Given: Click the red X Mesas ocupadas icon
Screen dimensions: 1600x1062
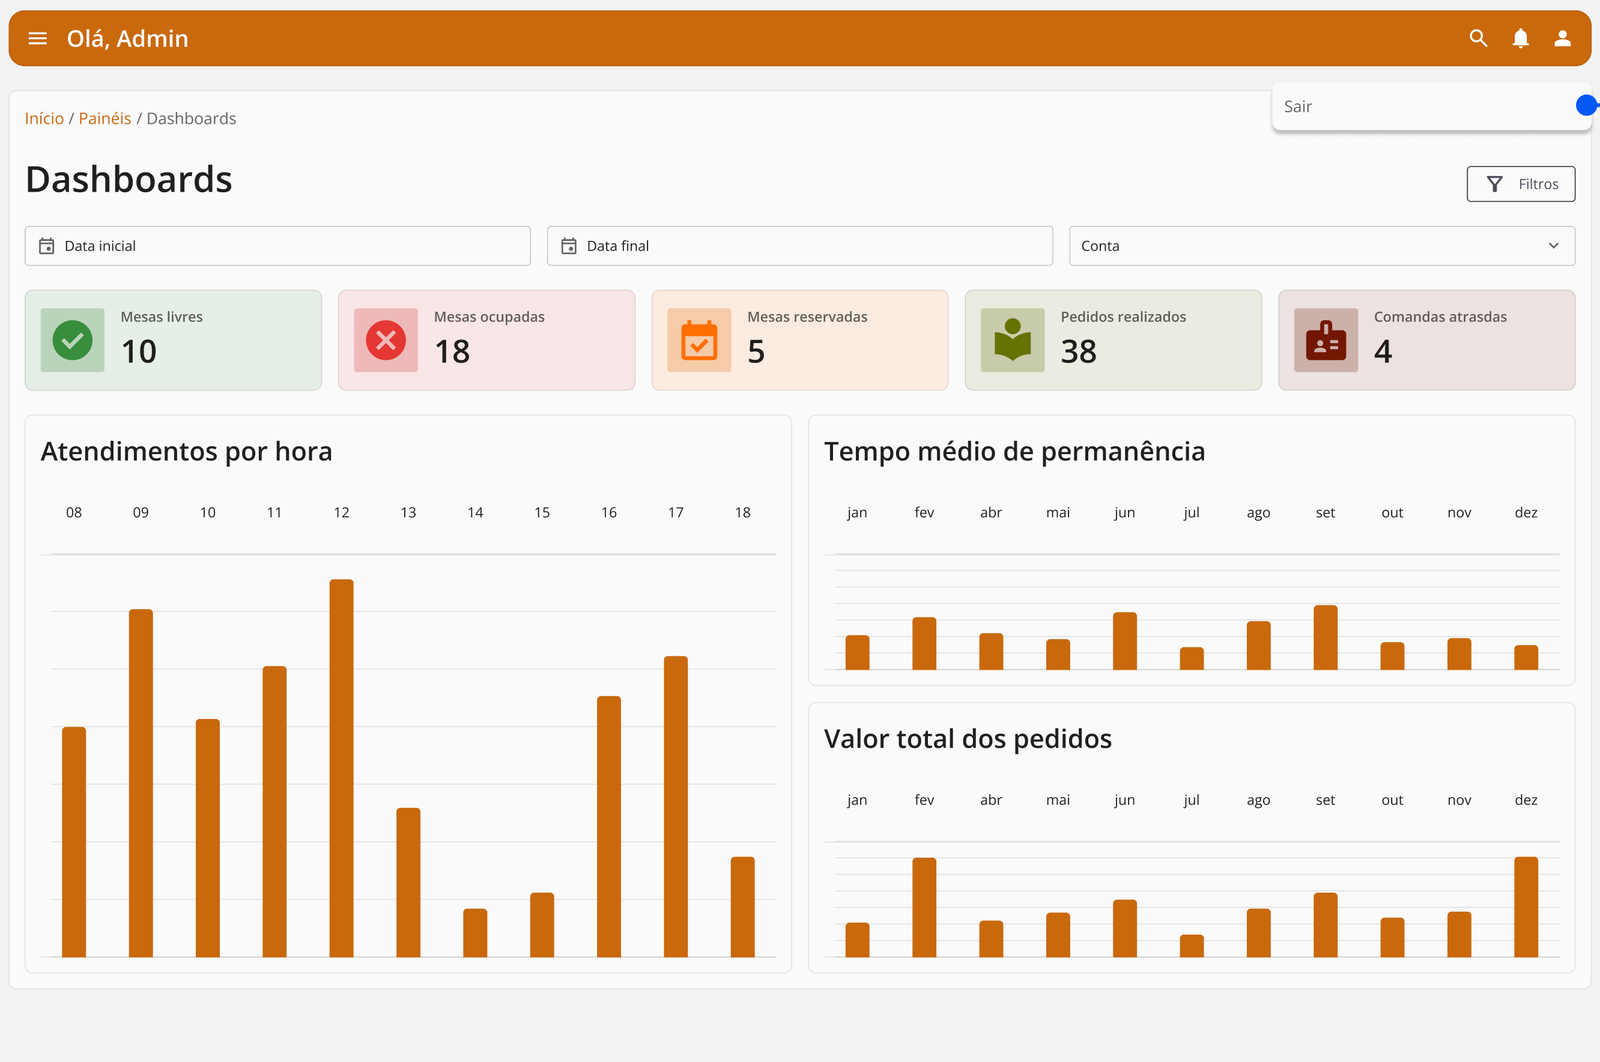Looking at the screenshot, I should click(386, 341).
